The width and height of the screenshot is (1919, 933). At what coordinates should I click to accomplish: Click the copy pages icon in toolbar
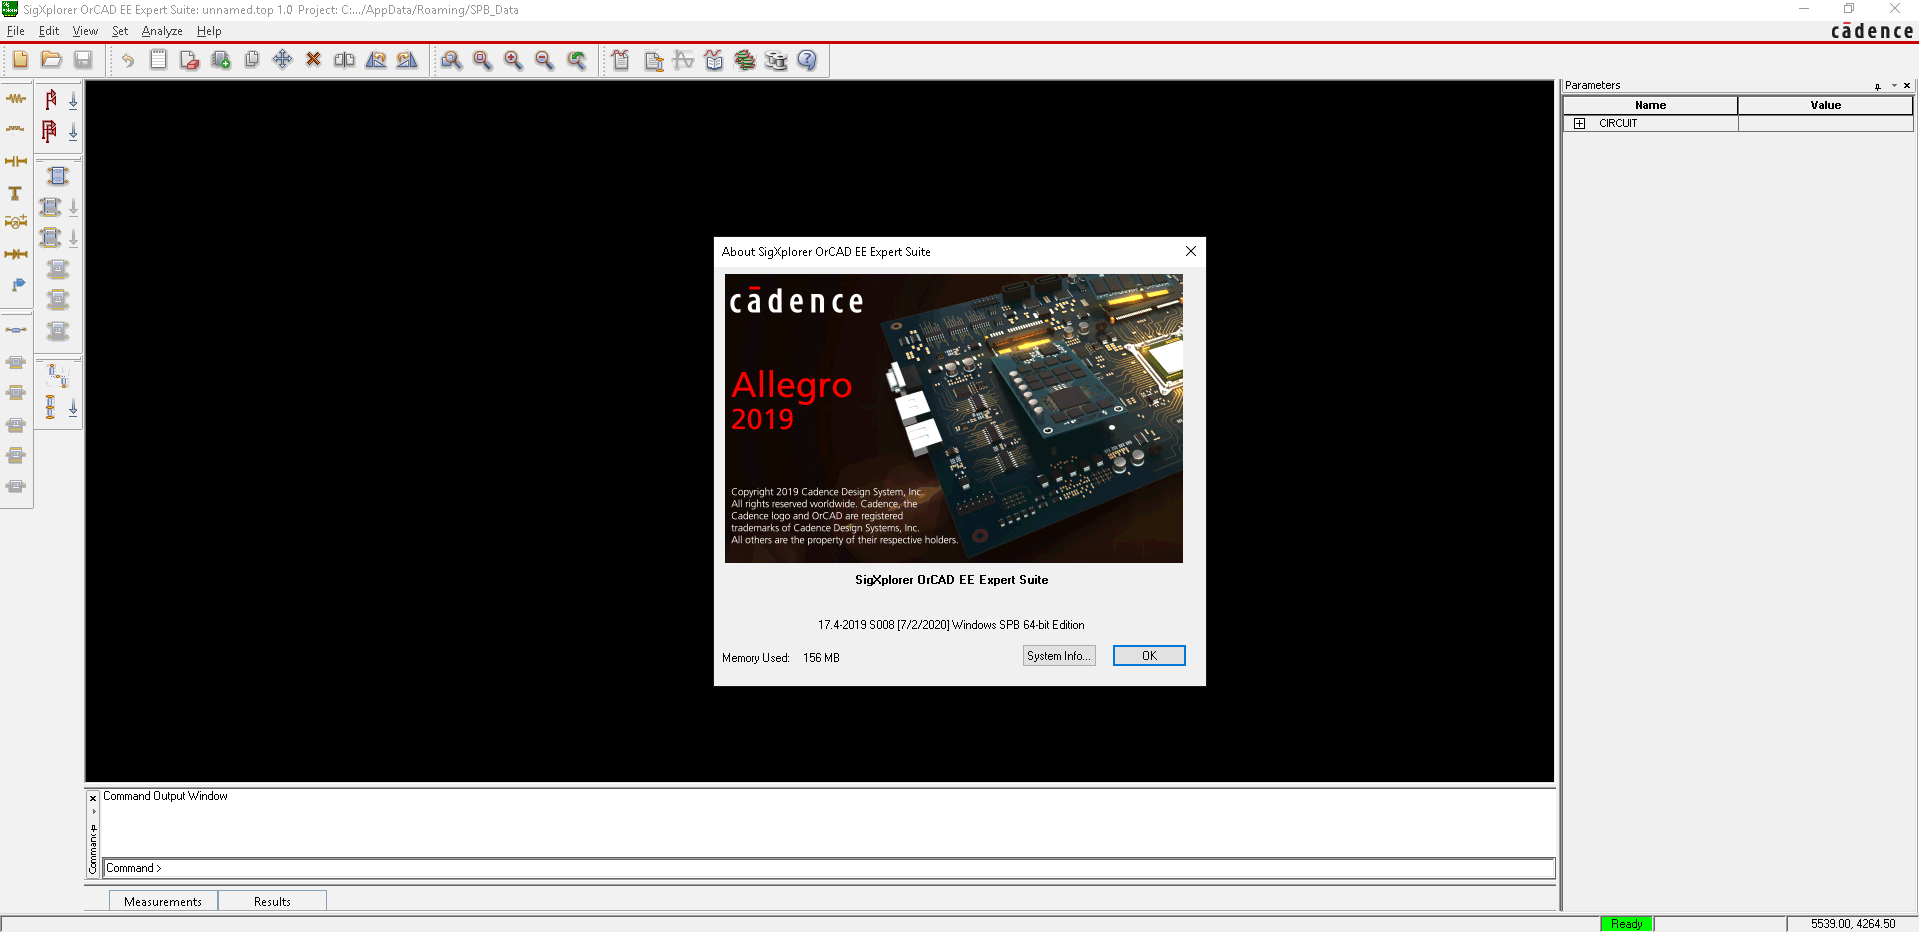[251, 60]
